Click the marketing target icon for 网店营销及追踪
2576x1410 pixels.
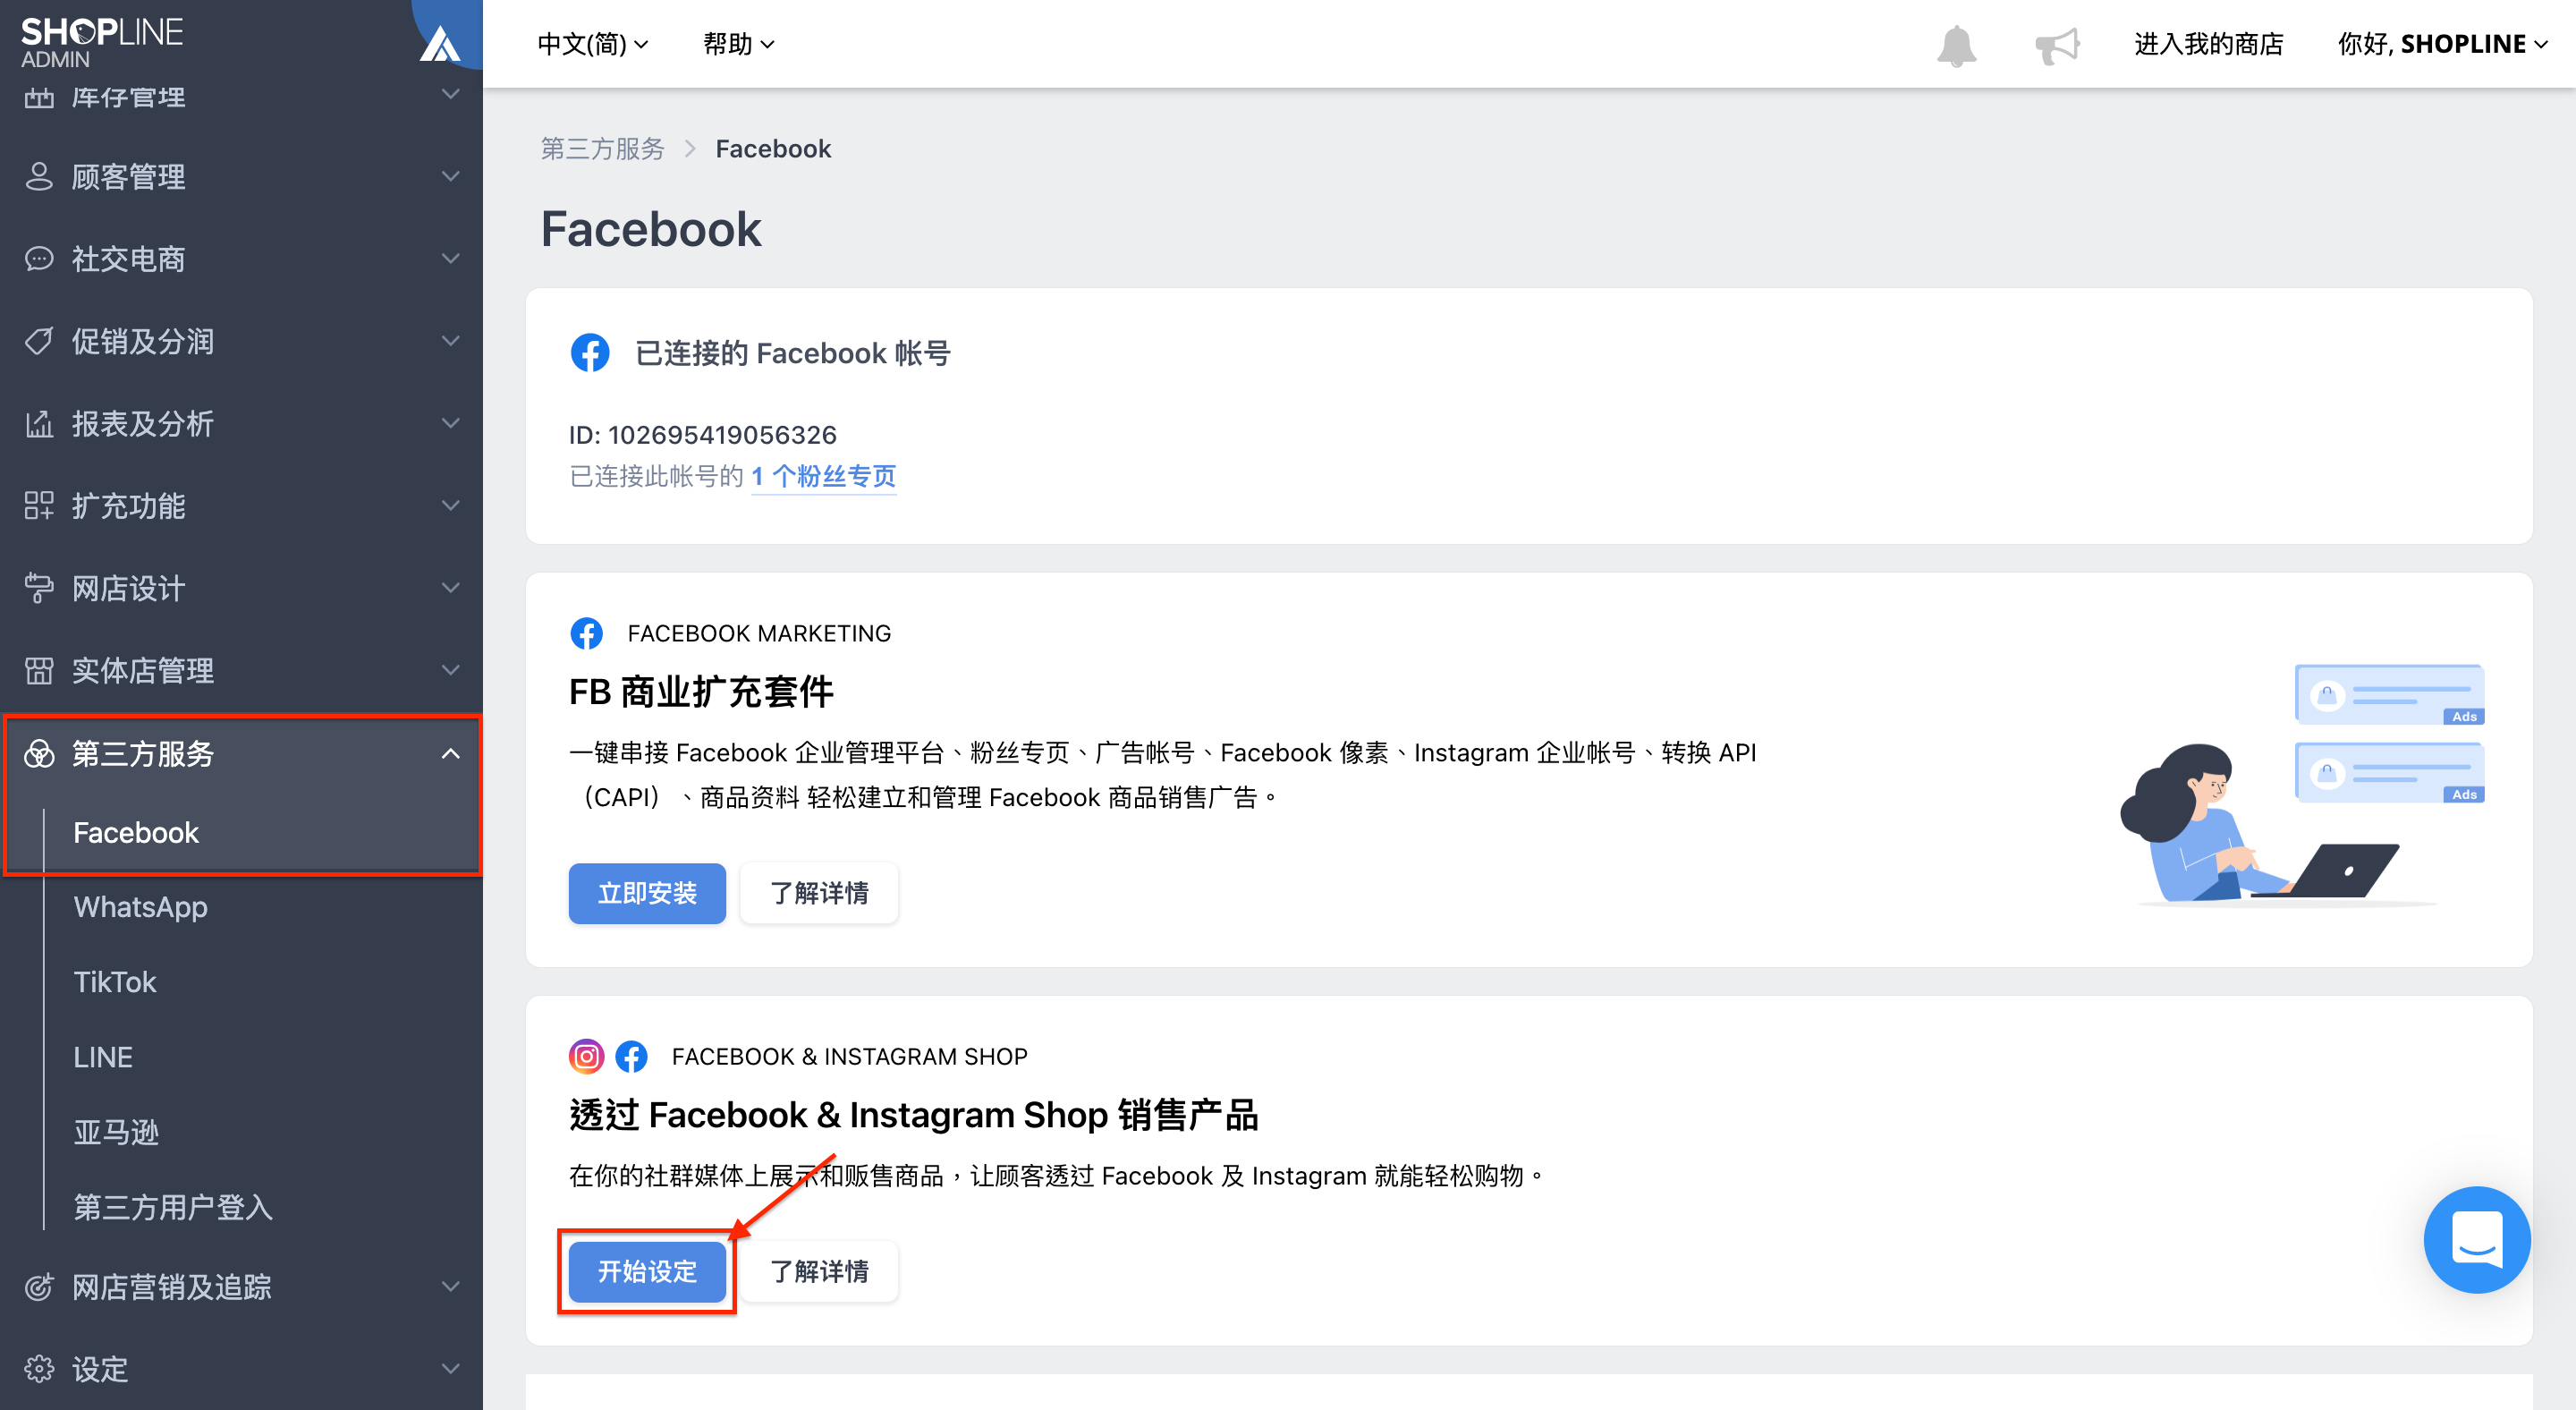coord(39,1286)
